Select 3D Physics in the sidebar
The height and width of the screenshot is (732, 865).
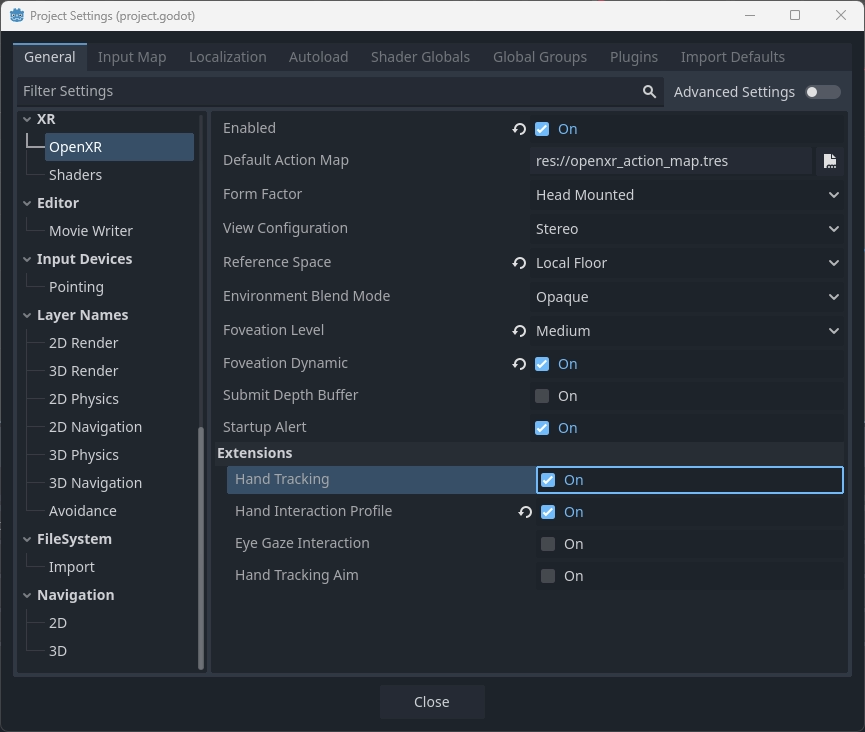click(x=84, y=455)
